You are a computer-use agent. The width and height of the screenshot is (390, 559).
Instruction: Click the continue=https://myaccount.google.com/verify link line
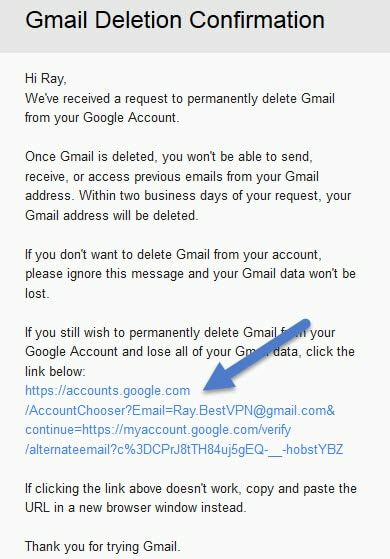pyautogui.click(x=158, y=430)
